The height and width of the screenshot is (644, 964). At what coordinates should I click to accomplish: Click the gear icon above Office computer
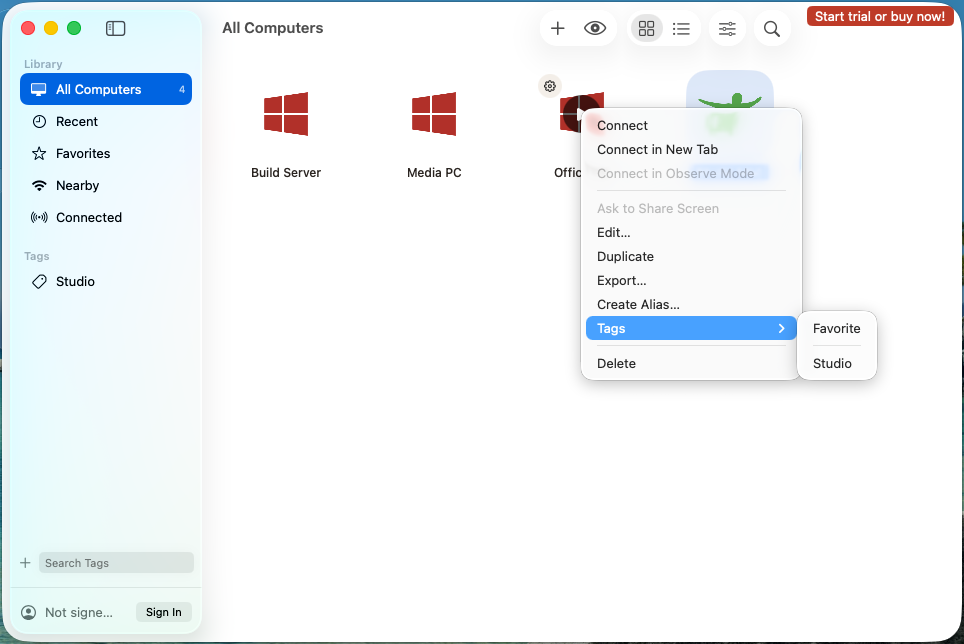coord(550,86)
